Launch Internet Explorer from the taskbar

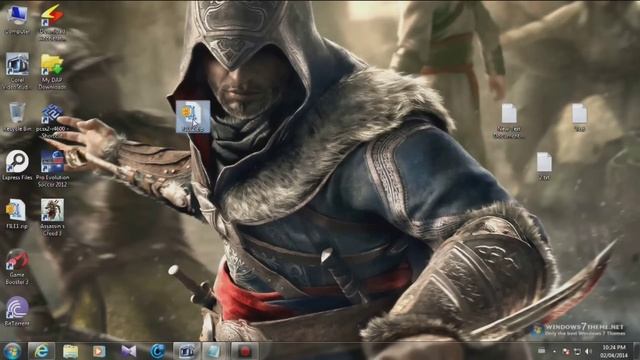(x=41, y=351)
